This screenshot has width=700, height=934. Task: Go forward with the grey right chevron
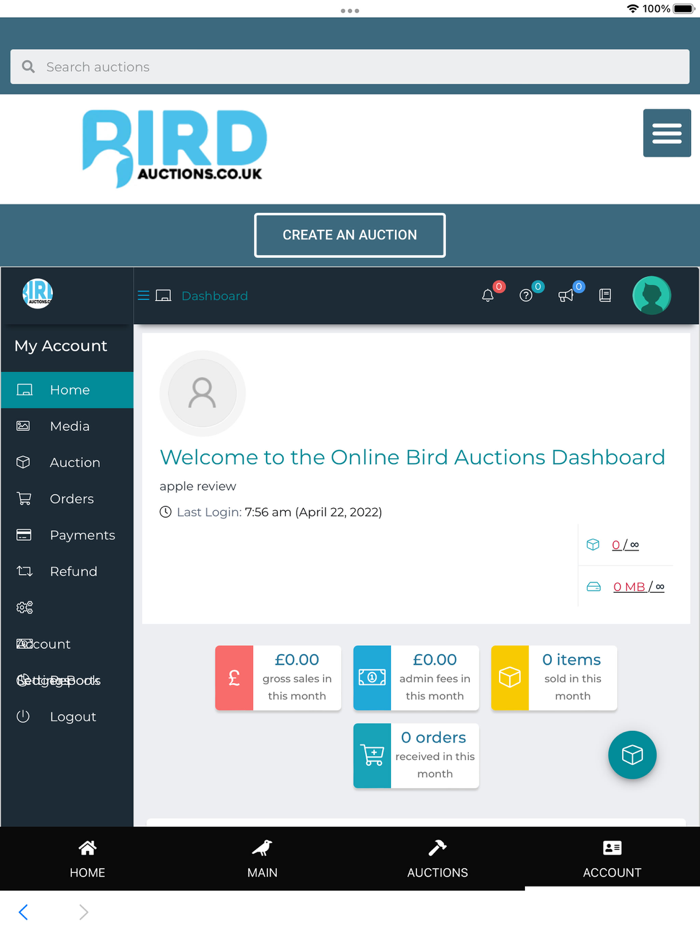pyautogui.click(x=83, y=913)
